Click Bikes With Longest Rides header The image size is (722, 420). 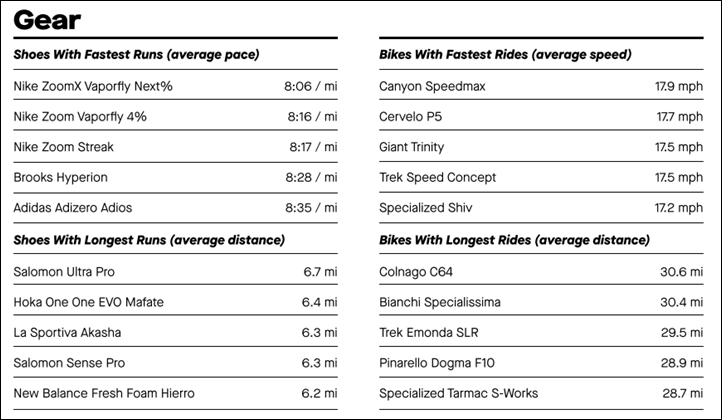tap(514, 240)
